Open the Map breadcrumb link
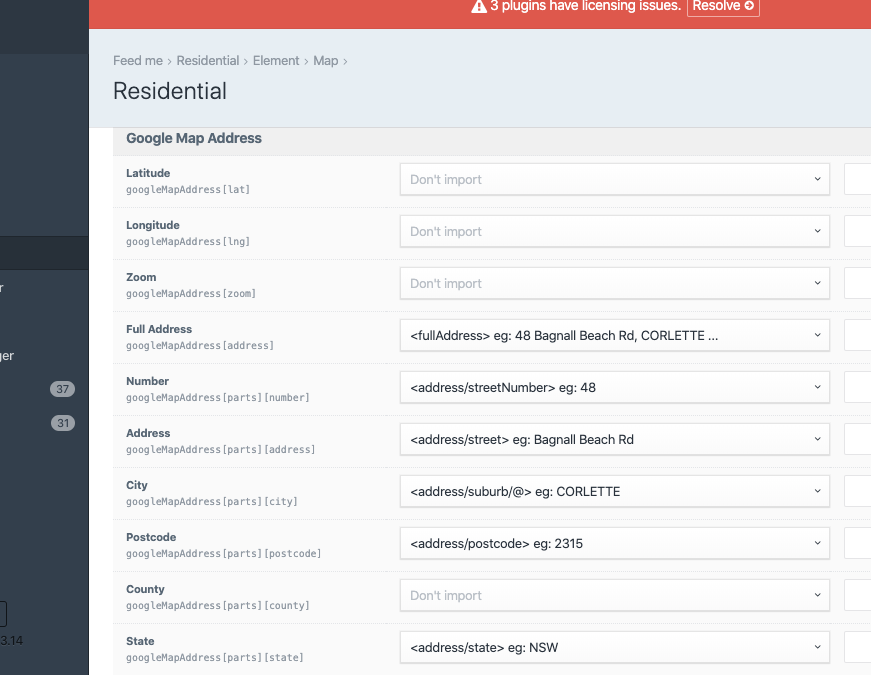This screenshot has width=871, height=675. [x=325, y=60]
